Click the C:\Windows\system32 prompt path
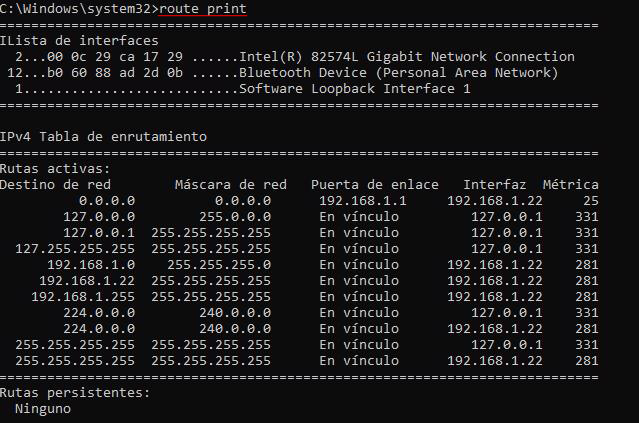The height and width of the screenshot is (423, 639). (76, 9)
